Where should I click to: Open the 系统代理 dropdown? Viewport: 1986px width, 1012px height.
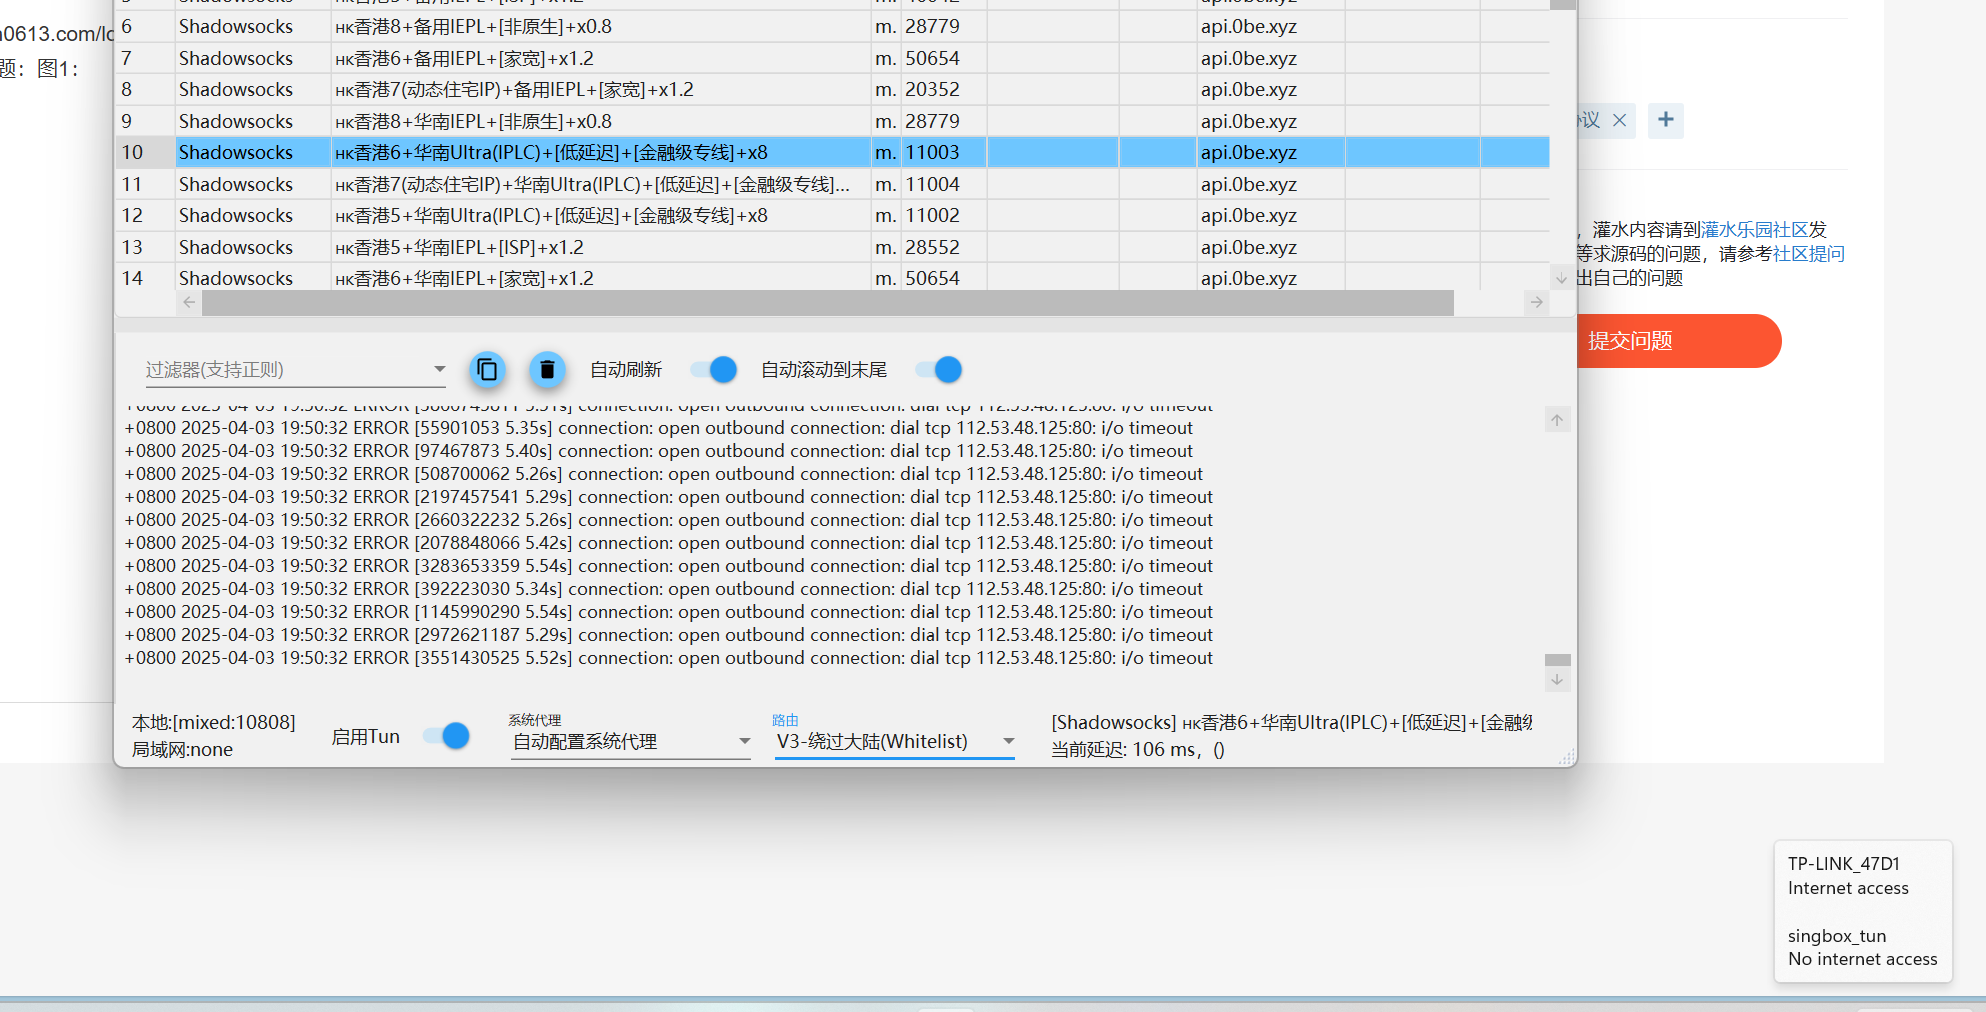(631, 742)
